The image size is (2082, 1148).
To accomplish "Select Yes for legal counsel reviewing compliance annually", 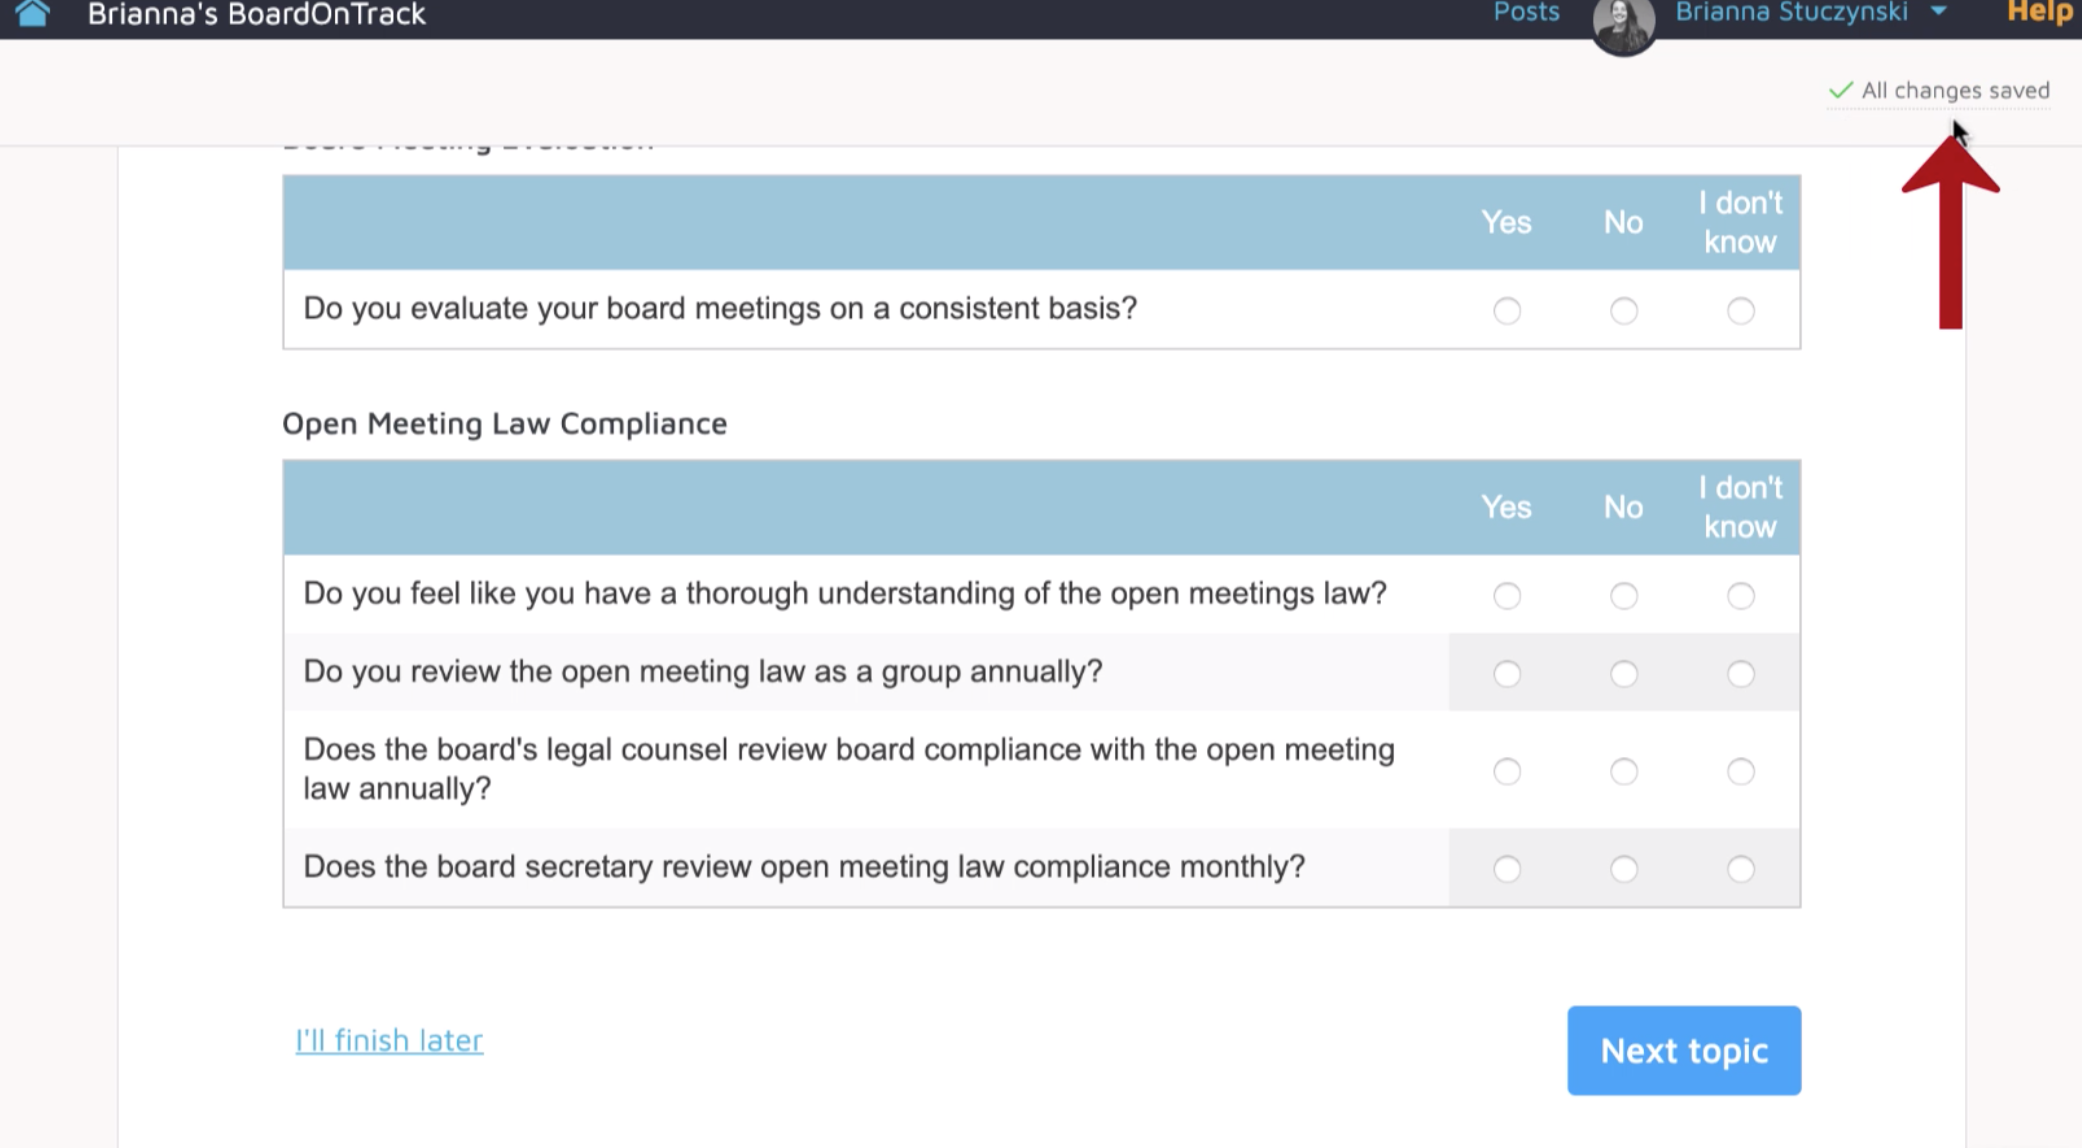I will click(1507, 771).
